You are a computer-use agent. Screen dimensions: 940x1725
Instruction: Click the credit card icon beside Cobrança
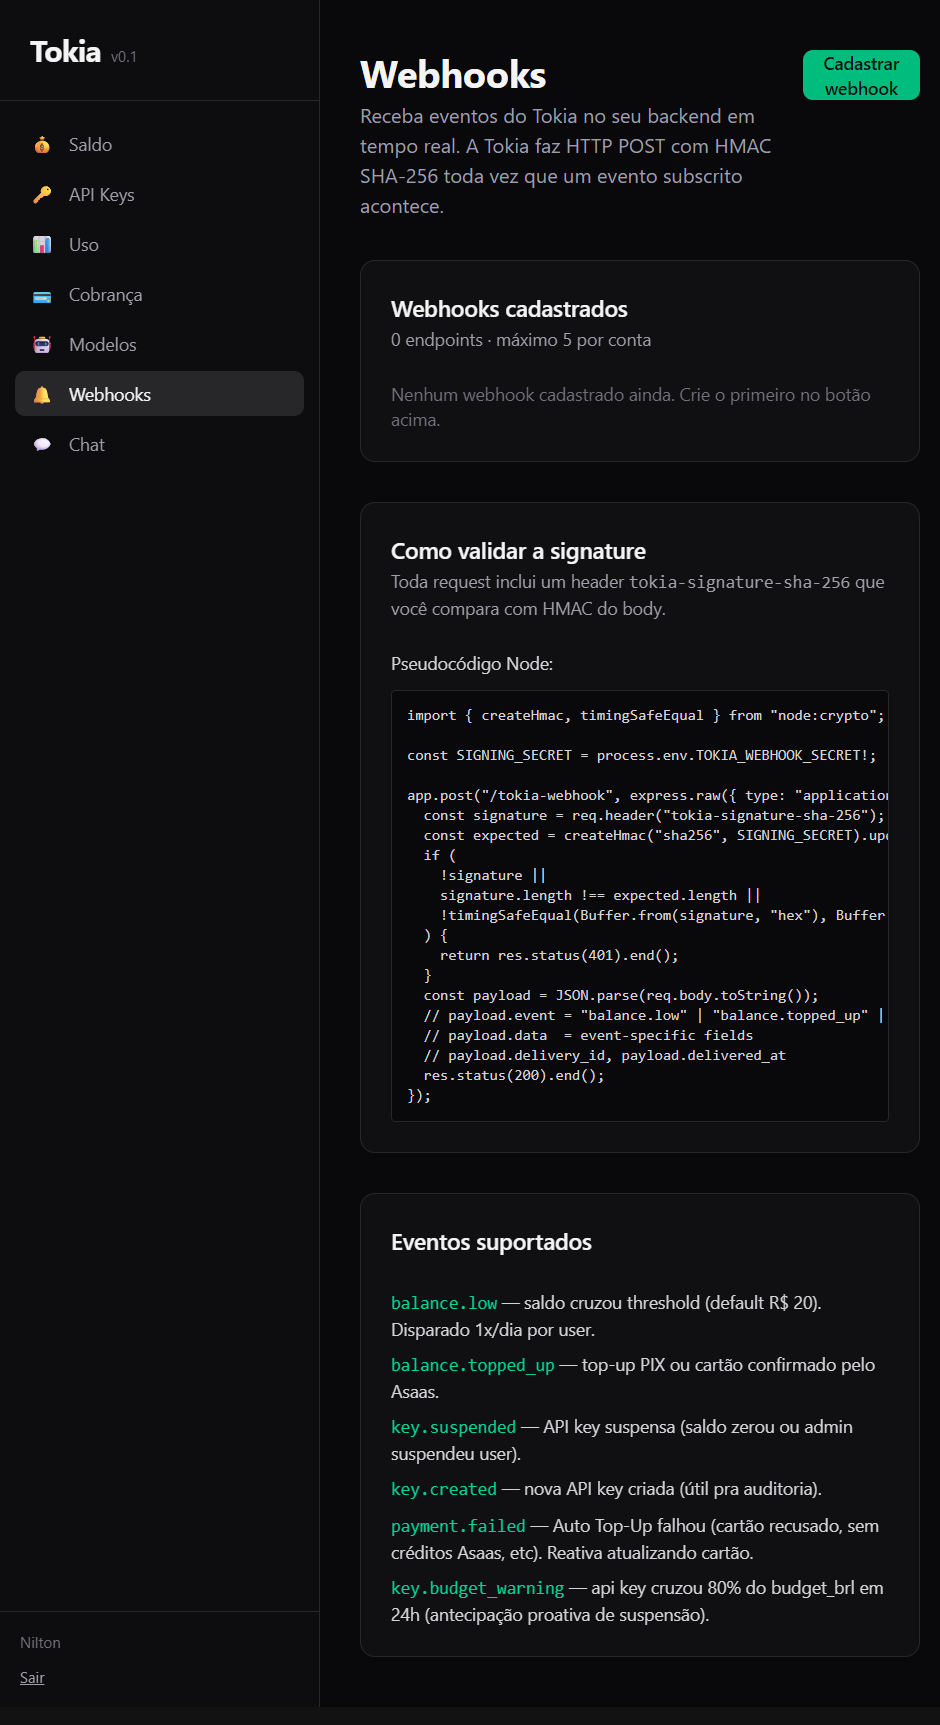42,295
